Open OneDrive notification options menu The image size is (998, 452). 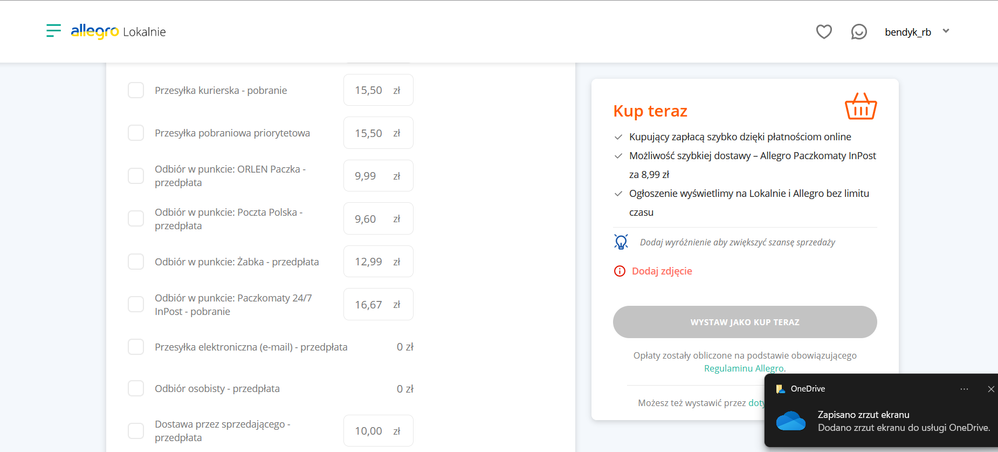click(964, 388)
